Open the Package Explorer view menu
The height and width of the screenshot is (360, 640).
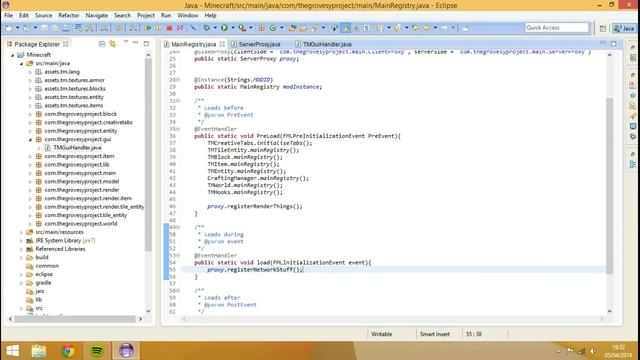coord(125,43)
